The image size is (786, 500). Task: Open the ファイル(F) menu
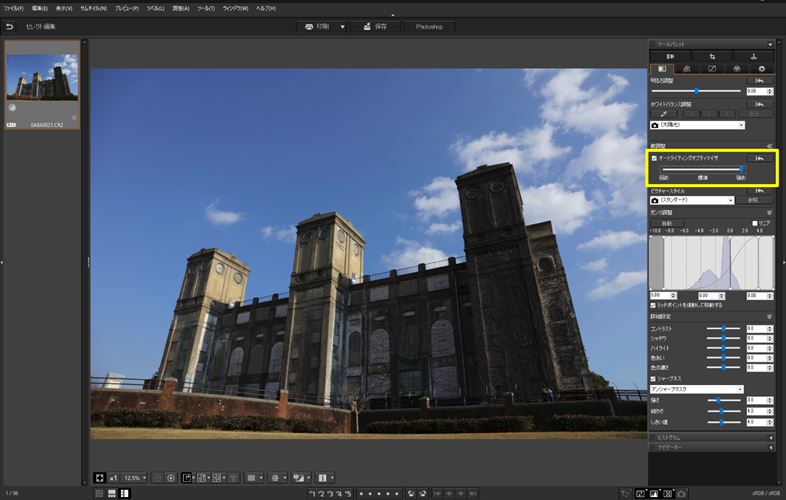[14, 9]
